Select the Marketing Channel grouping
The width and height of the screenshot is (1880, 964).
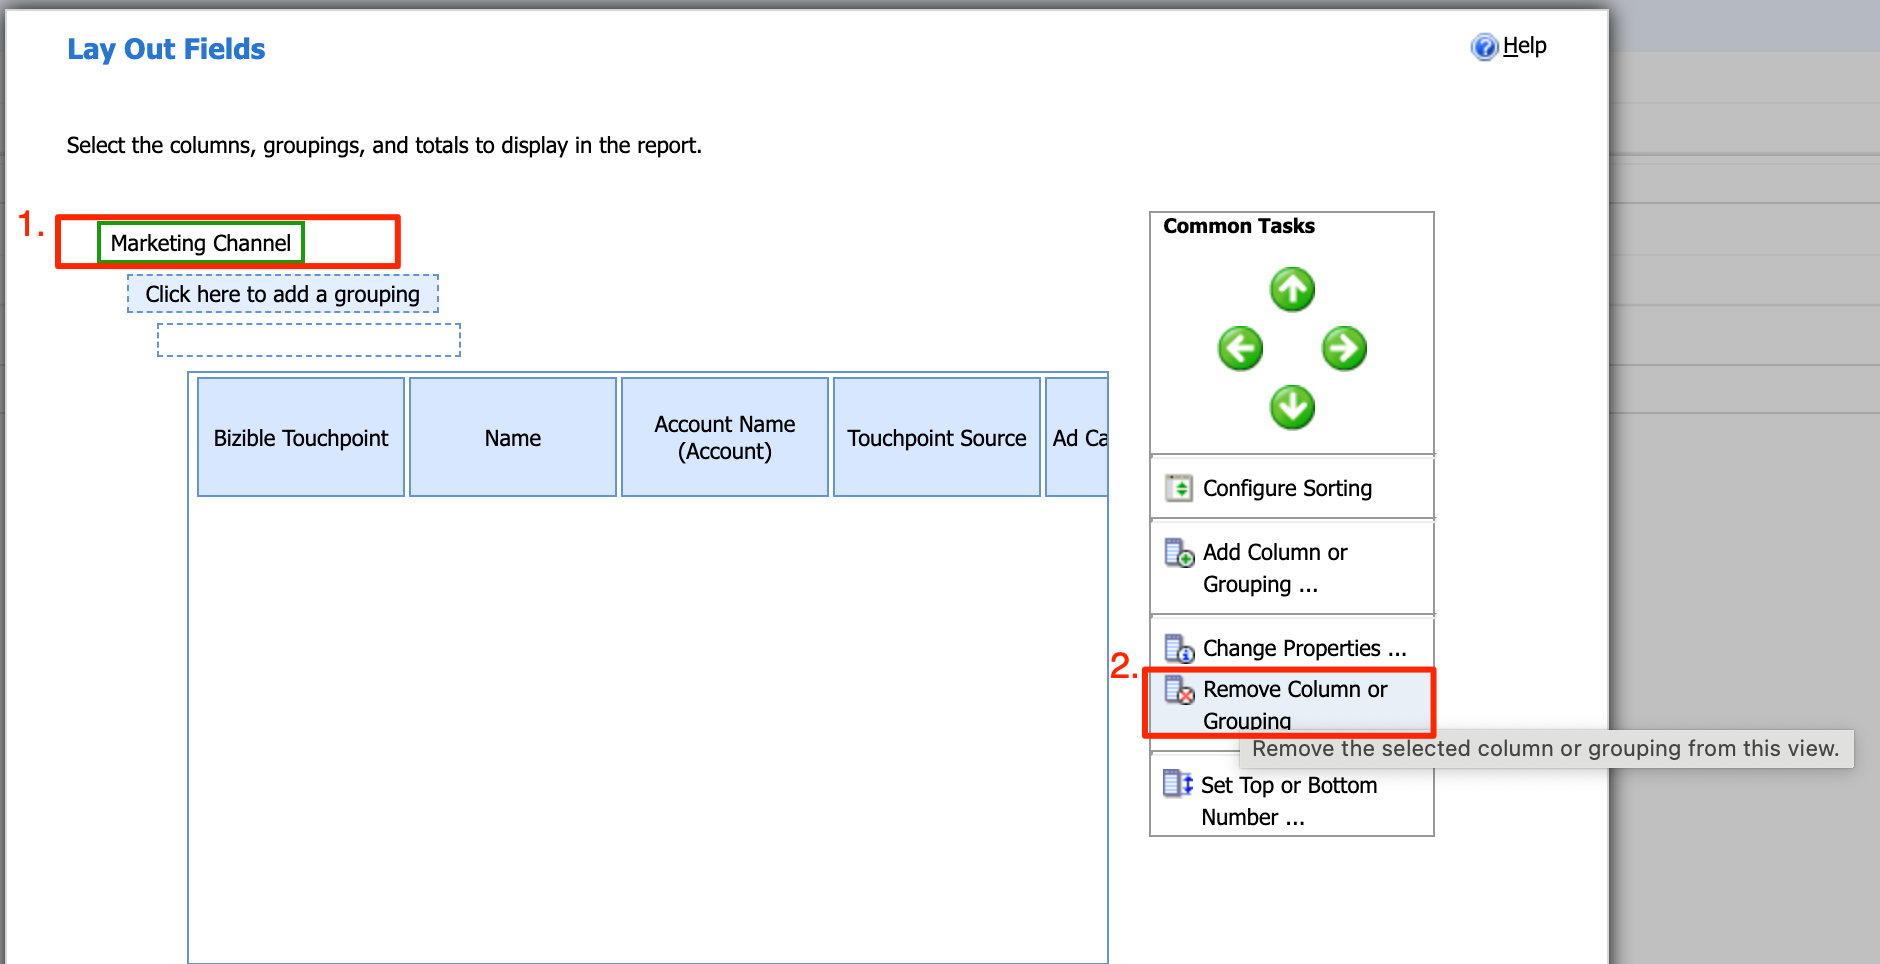[200, 242]
